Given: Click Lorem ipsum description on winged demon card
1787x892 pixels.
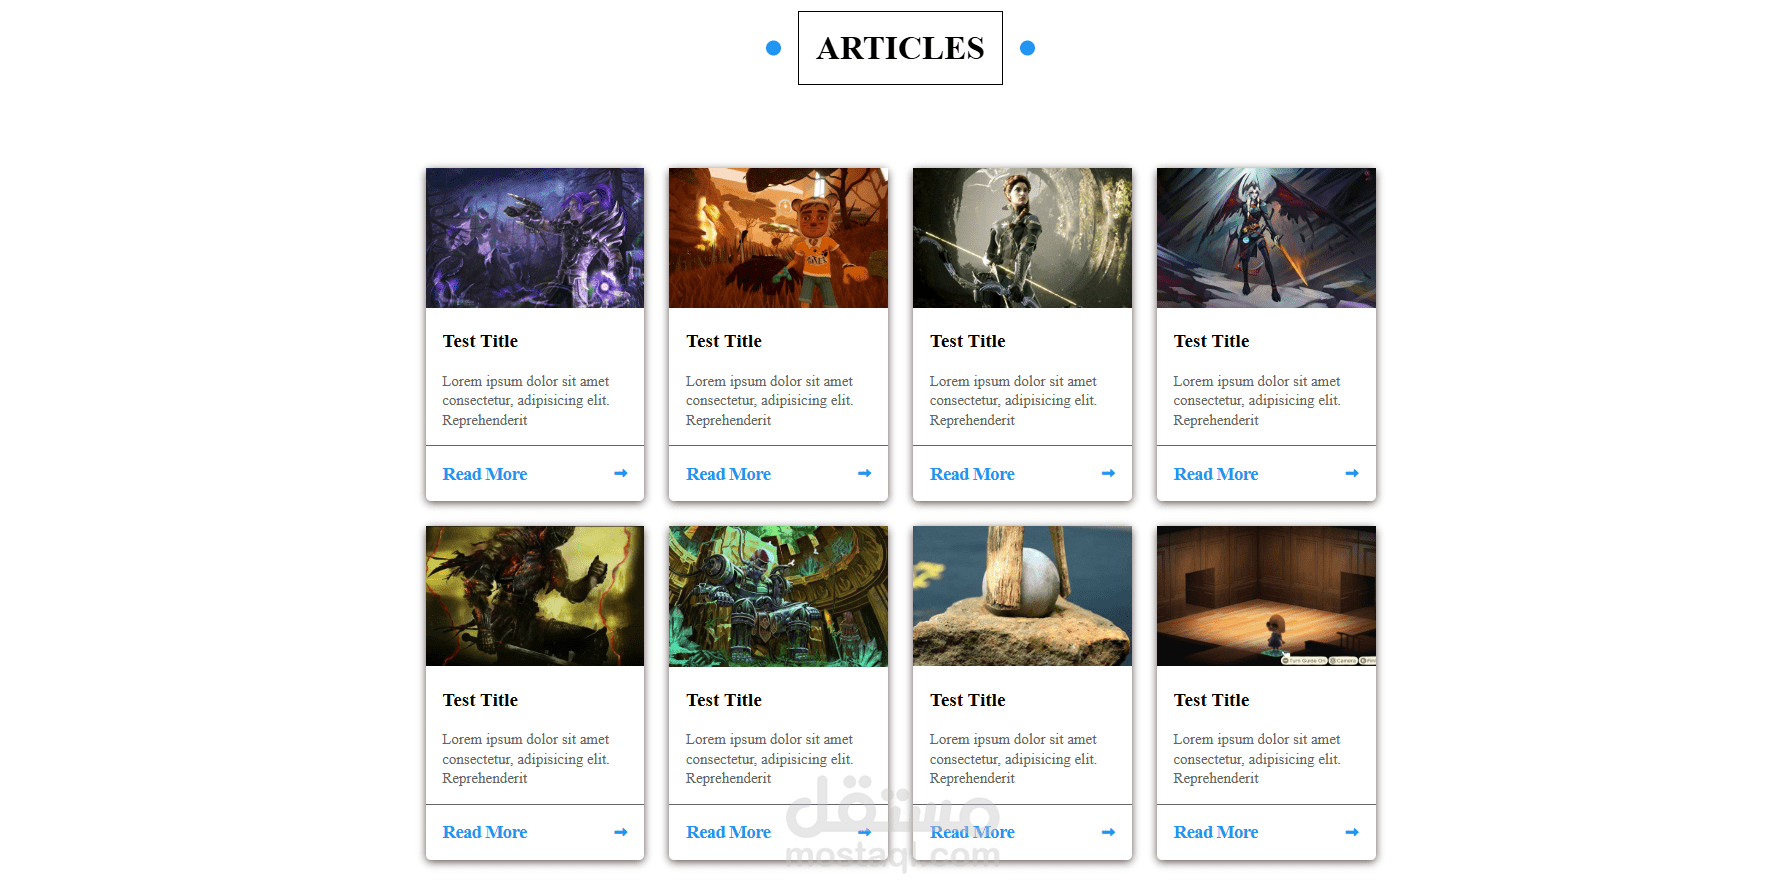Looking at the screenshot, I should click(1257, 401).
